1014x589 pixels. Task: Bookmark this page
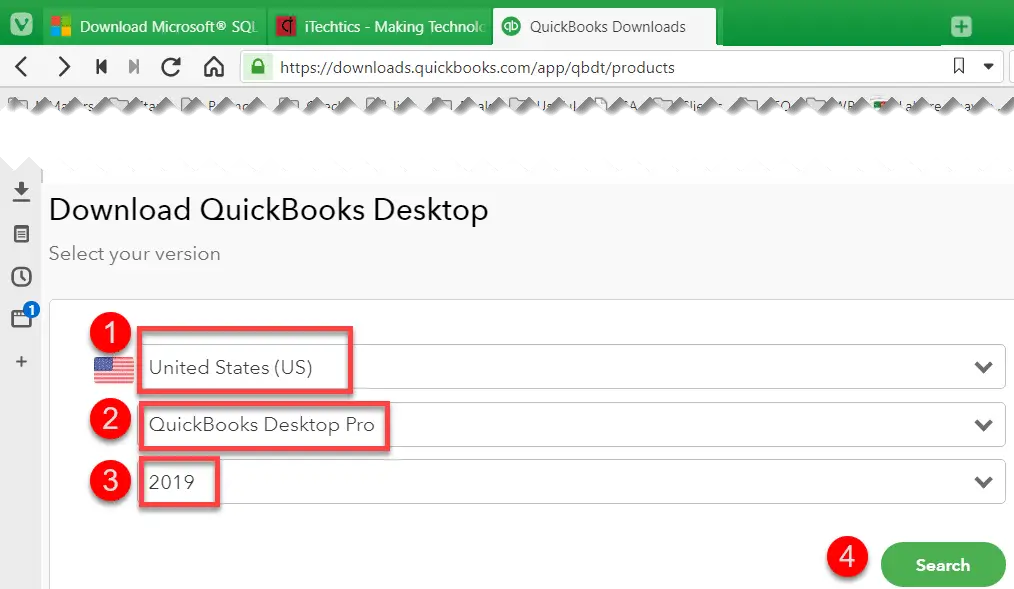tap(959, 66)
